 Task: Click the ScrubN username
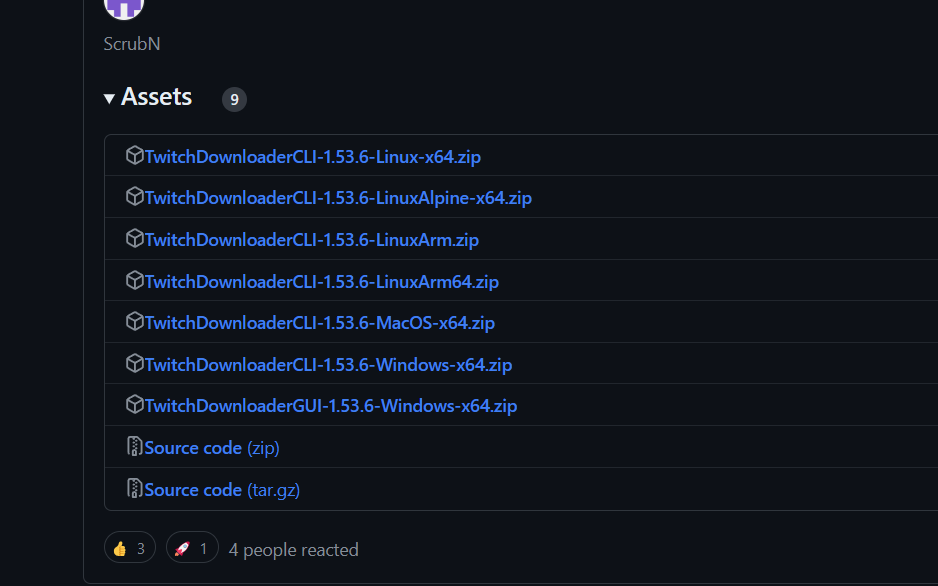pyautogui.click(x=131, y=44)
